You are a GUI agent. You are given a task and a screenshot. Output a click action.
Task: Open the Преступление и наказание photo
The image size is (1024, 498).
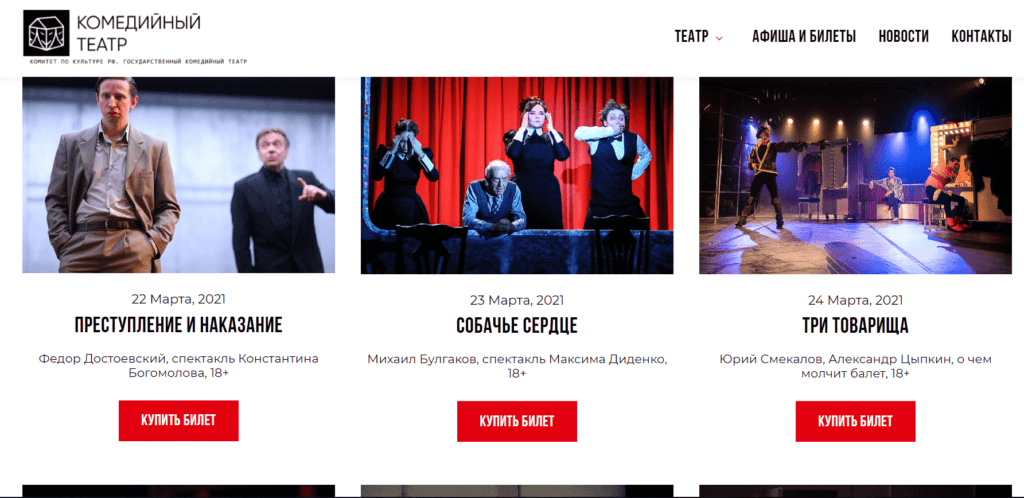(x=178, y=175)
